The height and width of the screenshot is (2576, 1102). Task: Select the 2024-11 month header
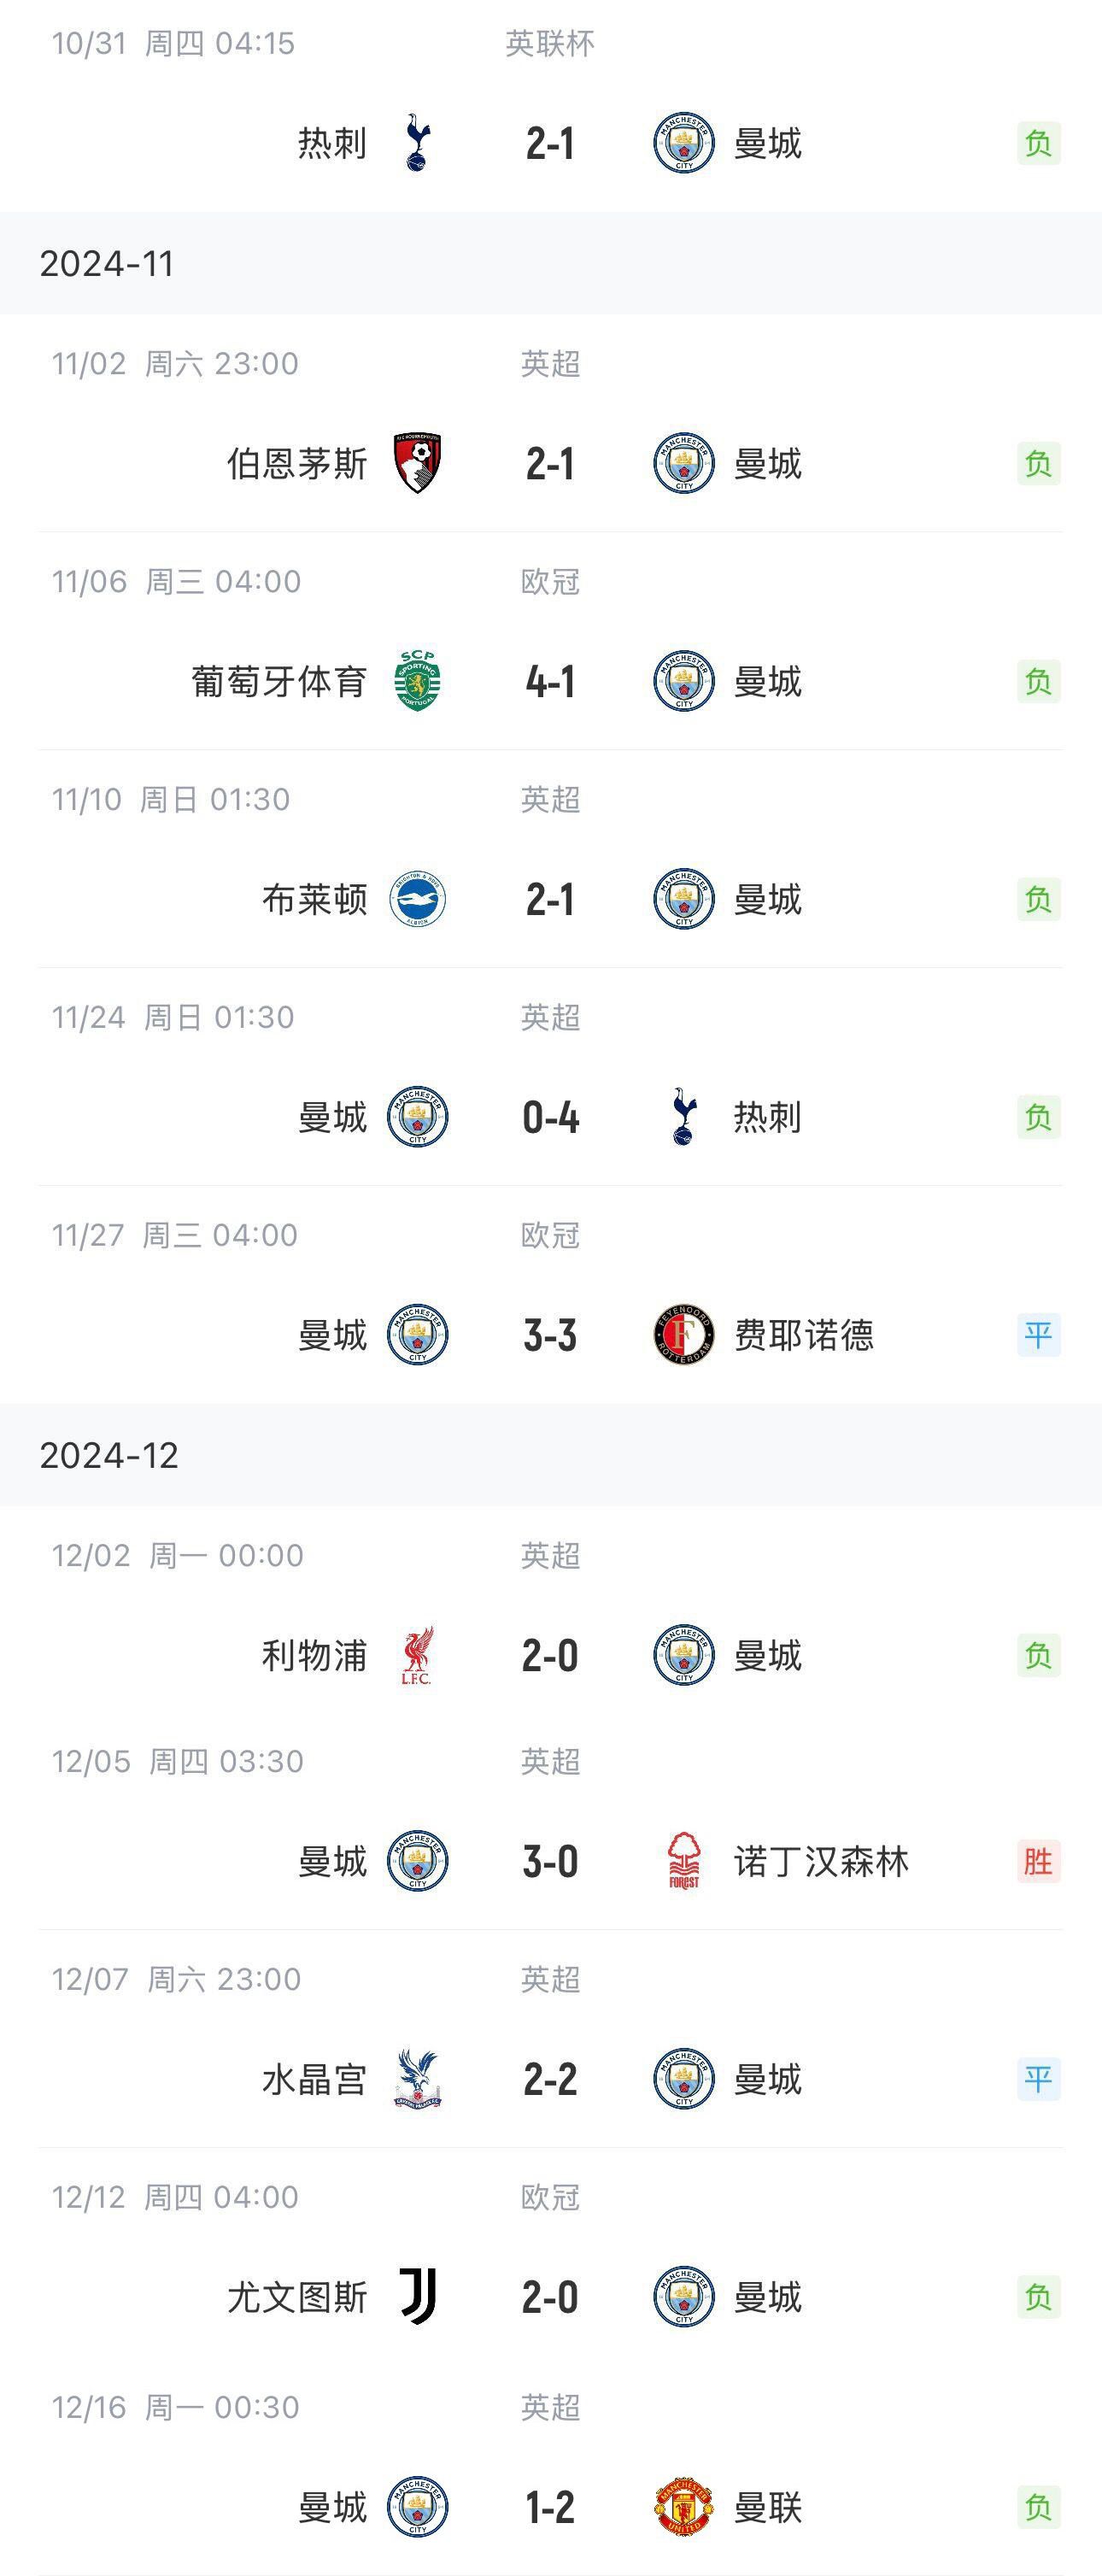tap(107, 264)
